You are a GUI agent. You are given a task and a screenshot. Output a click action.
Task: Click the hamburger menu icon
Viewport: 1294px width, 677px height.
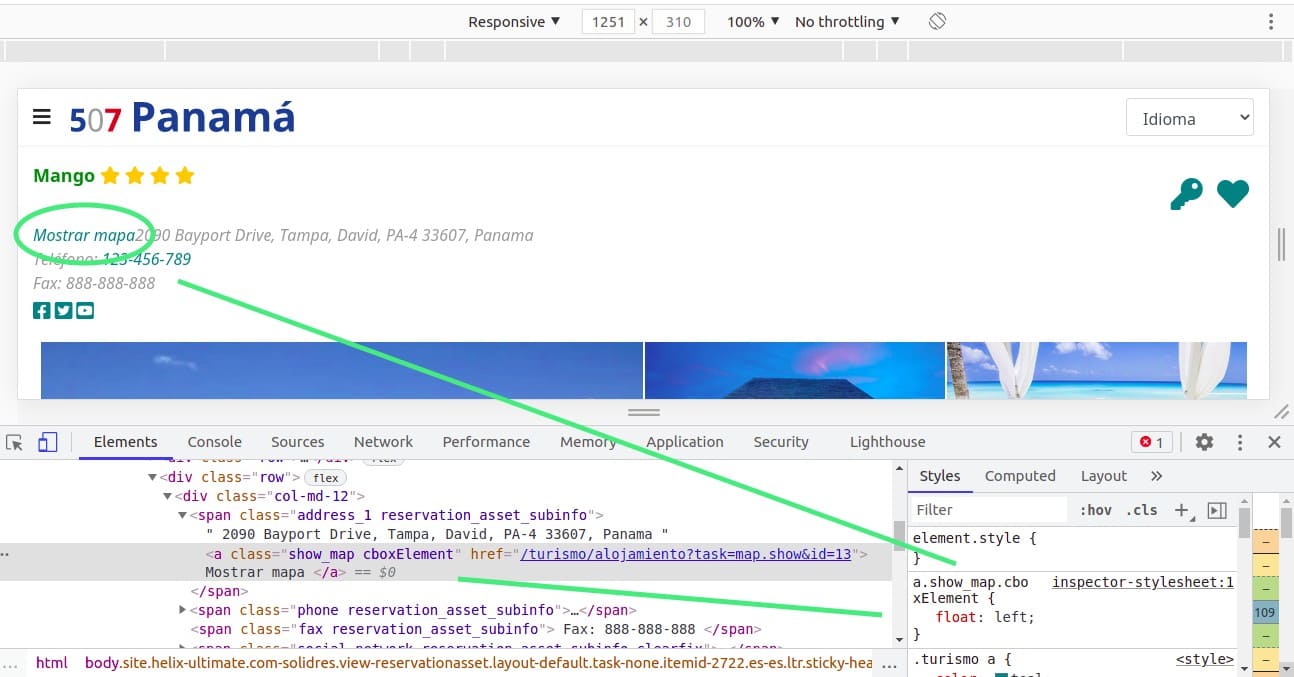coord(42,117)
